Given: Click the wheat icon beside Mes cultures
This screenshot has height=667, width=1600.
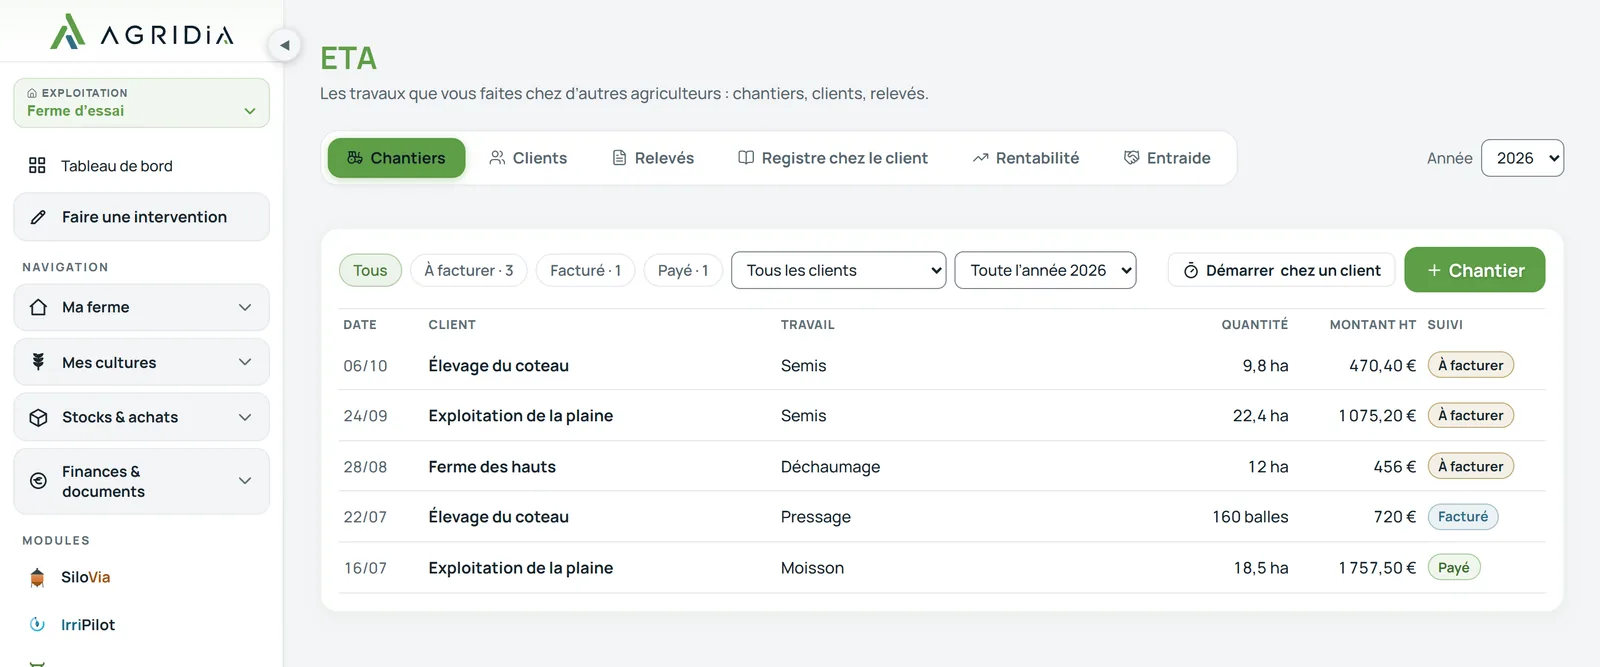Looking at the screenshot, I should tap(38, 362).
